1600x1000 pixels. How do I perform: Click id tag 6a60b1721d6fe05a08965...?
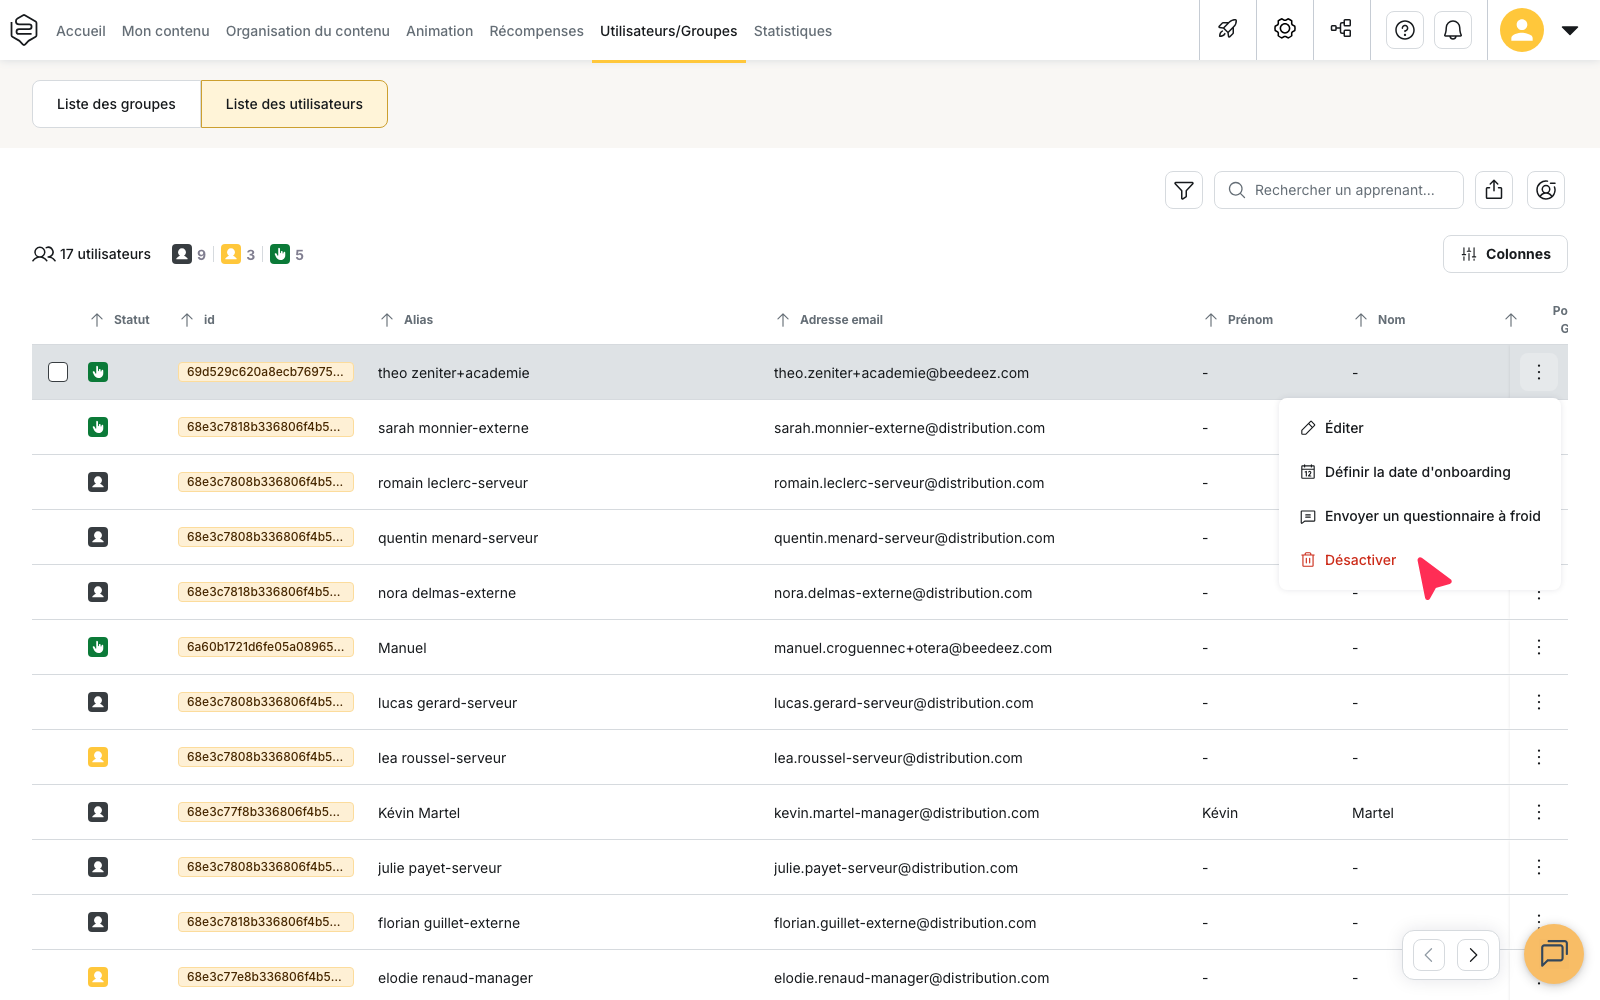pyautogui.click(x=265, y=647)
